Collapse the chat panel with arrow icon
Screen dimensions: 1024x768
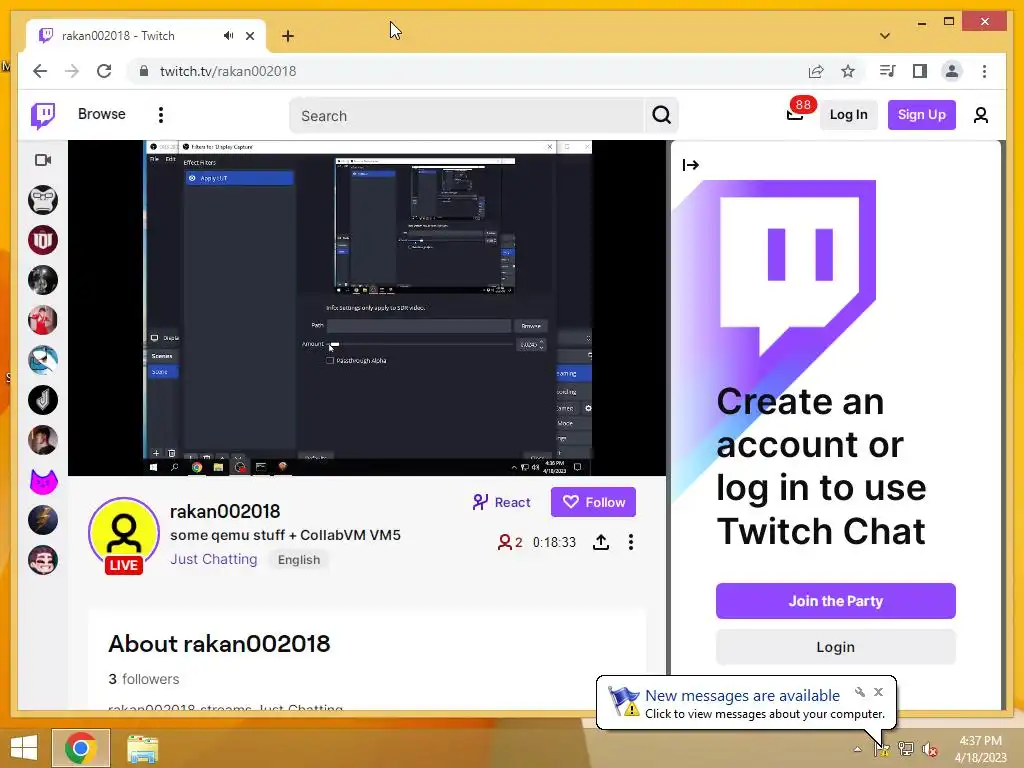(x=690, y=165)
